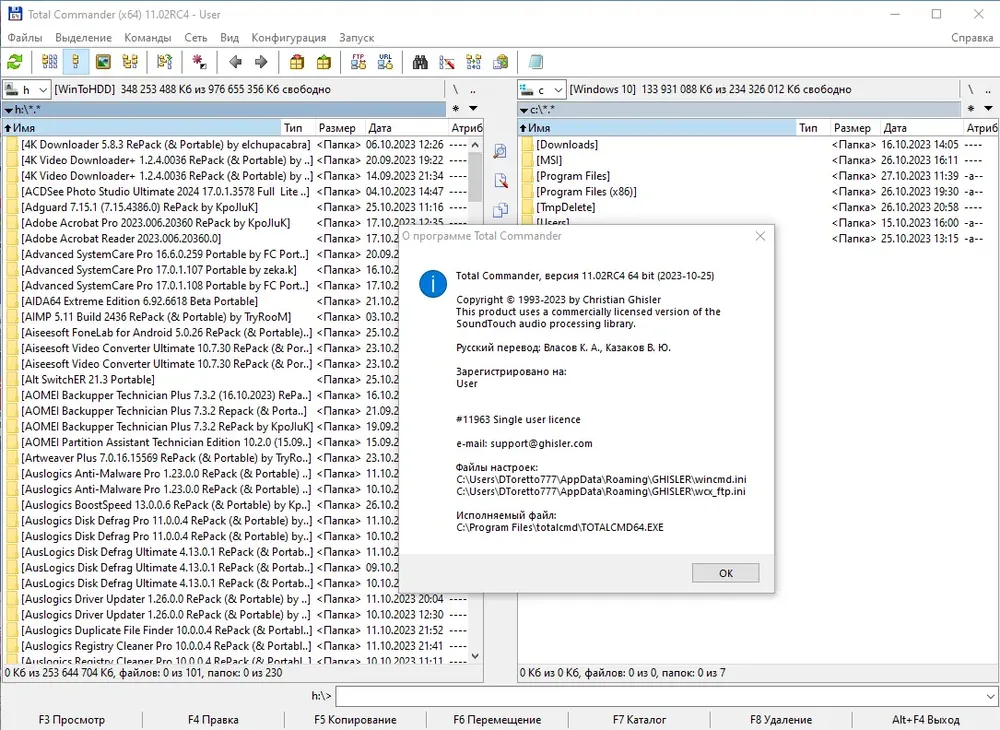This screenshot has width=1000, height=730.
Task: Open the left drive dropdown showing h
Action: click(26, 89)
